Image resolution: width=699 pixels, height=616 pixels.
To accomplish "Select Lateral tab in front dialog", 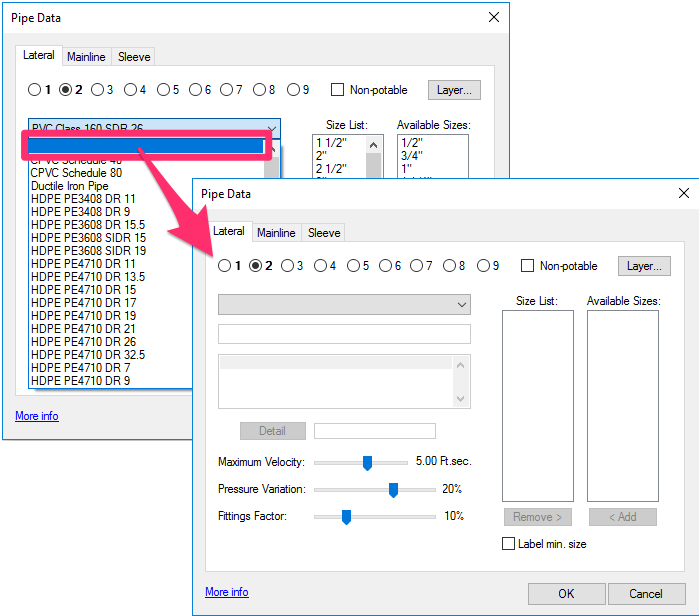I will click(x=229, y=231).
